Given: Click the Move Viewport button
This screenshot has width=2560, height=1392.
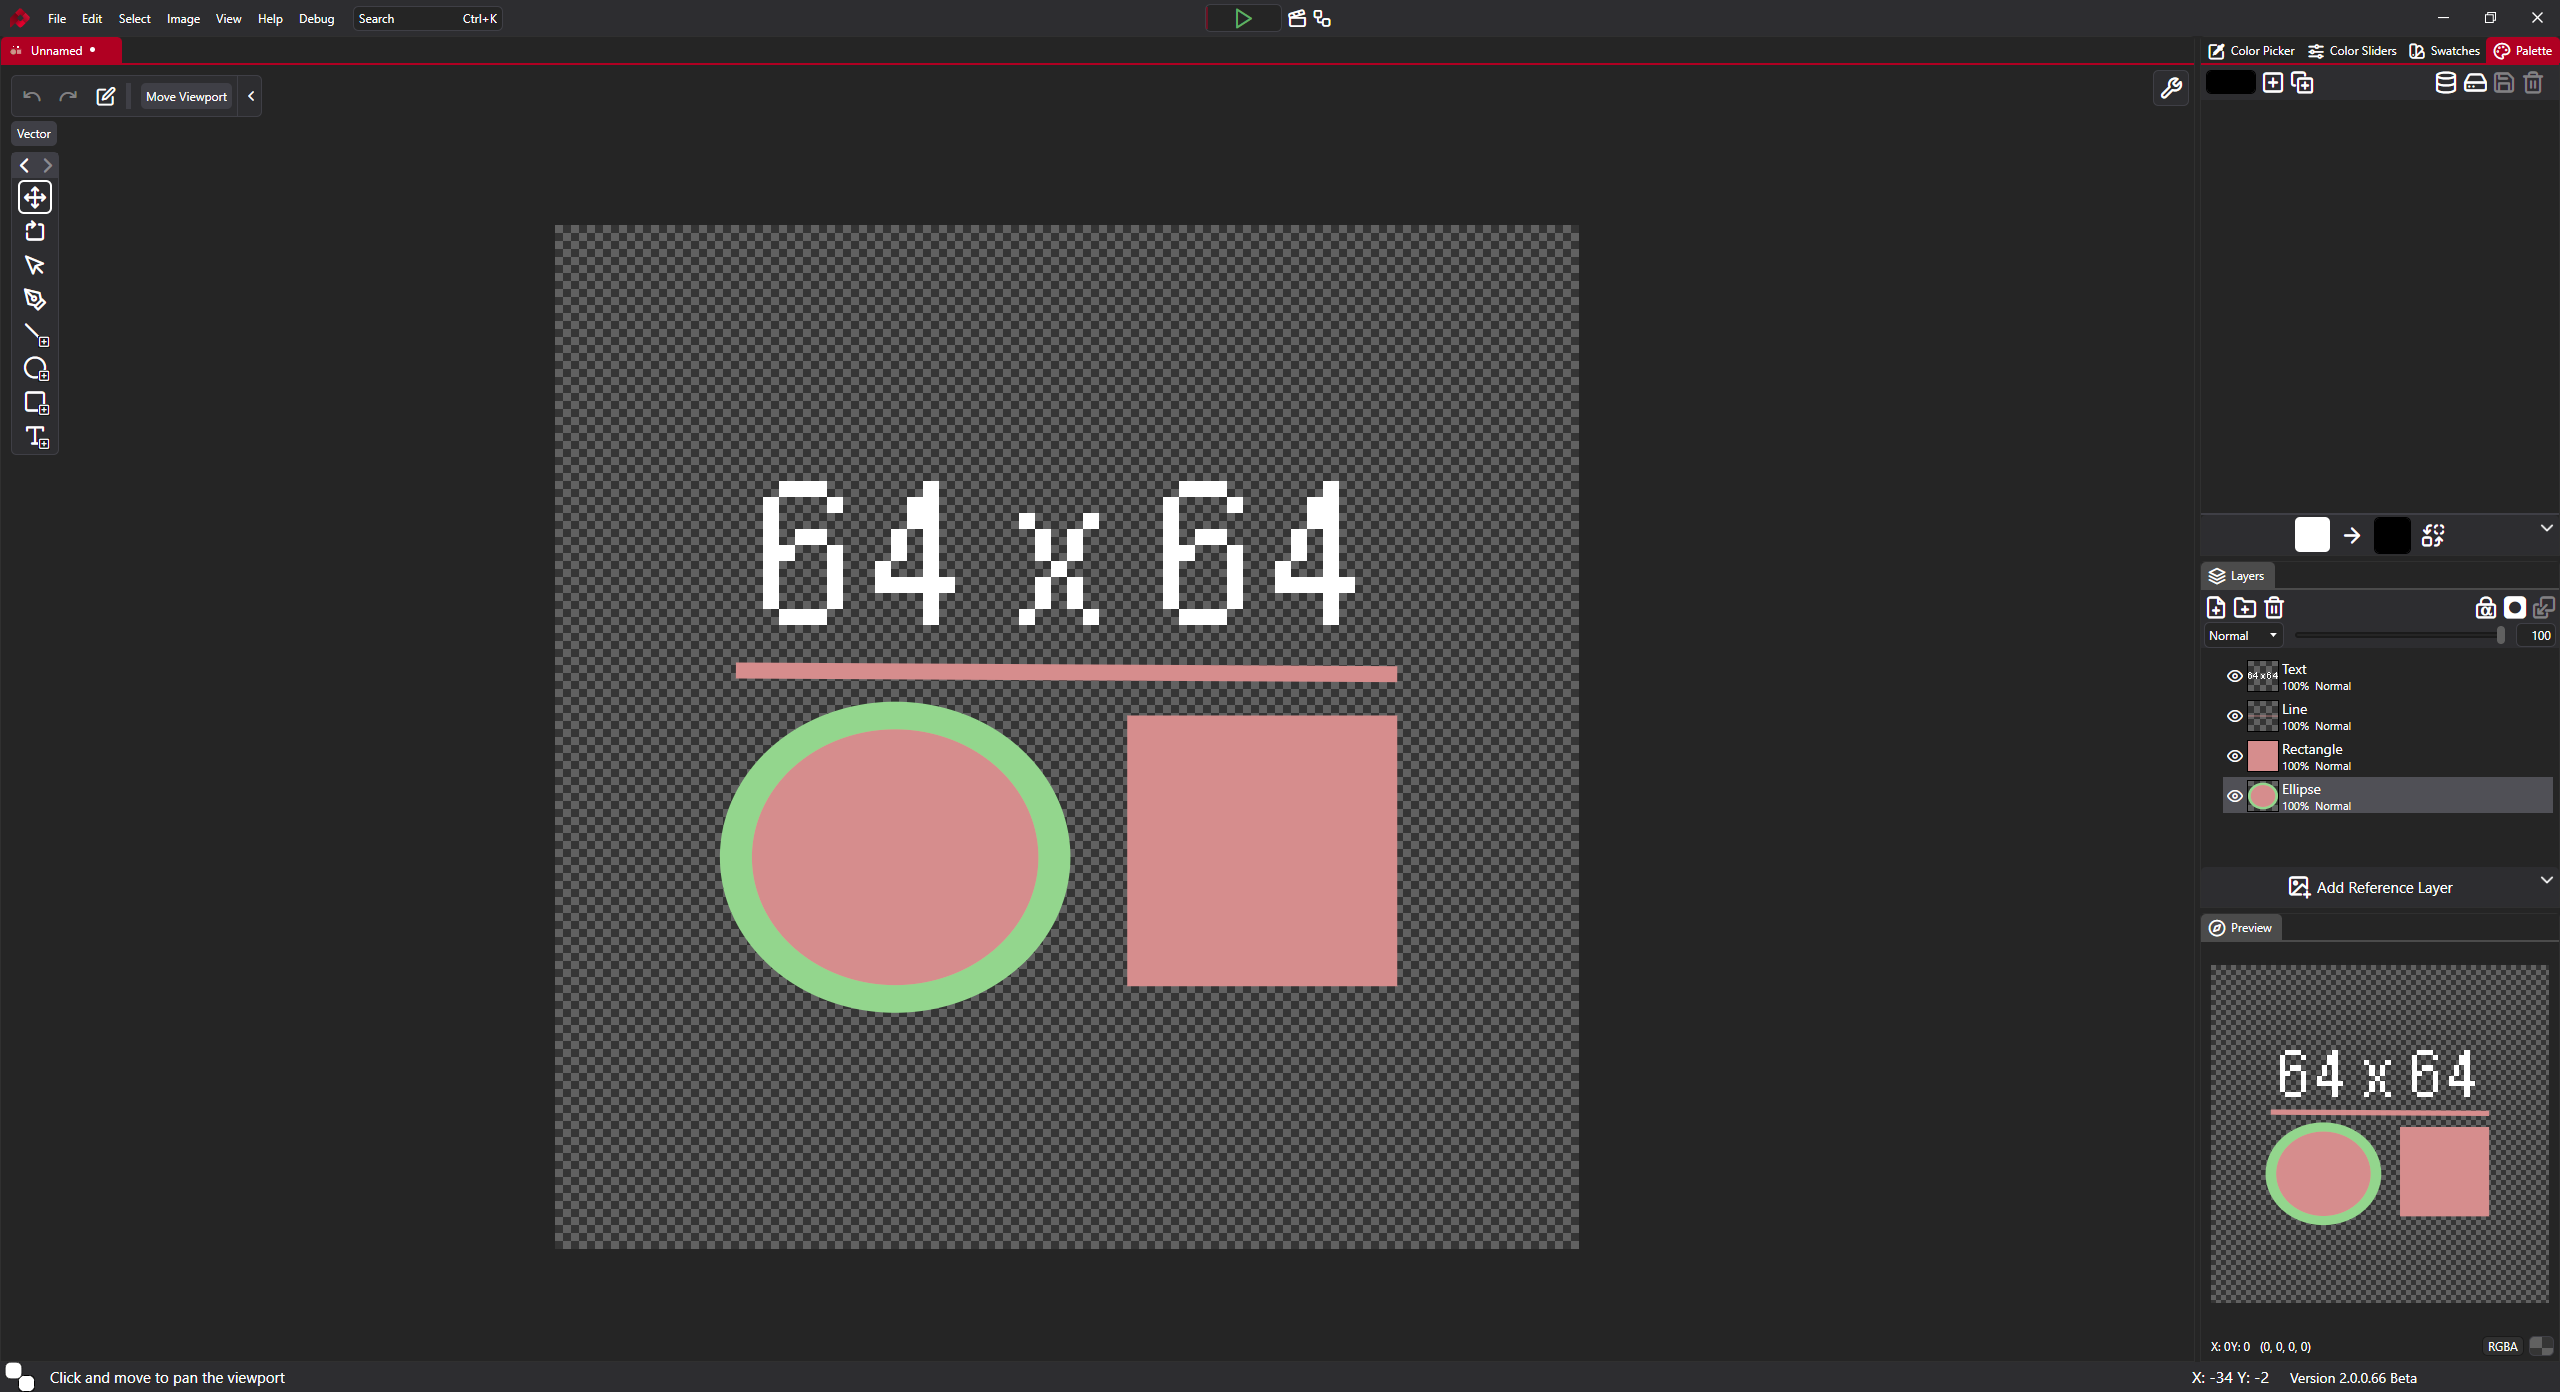Looking at the screenshot, I should click(x=185, y=96).
